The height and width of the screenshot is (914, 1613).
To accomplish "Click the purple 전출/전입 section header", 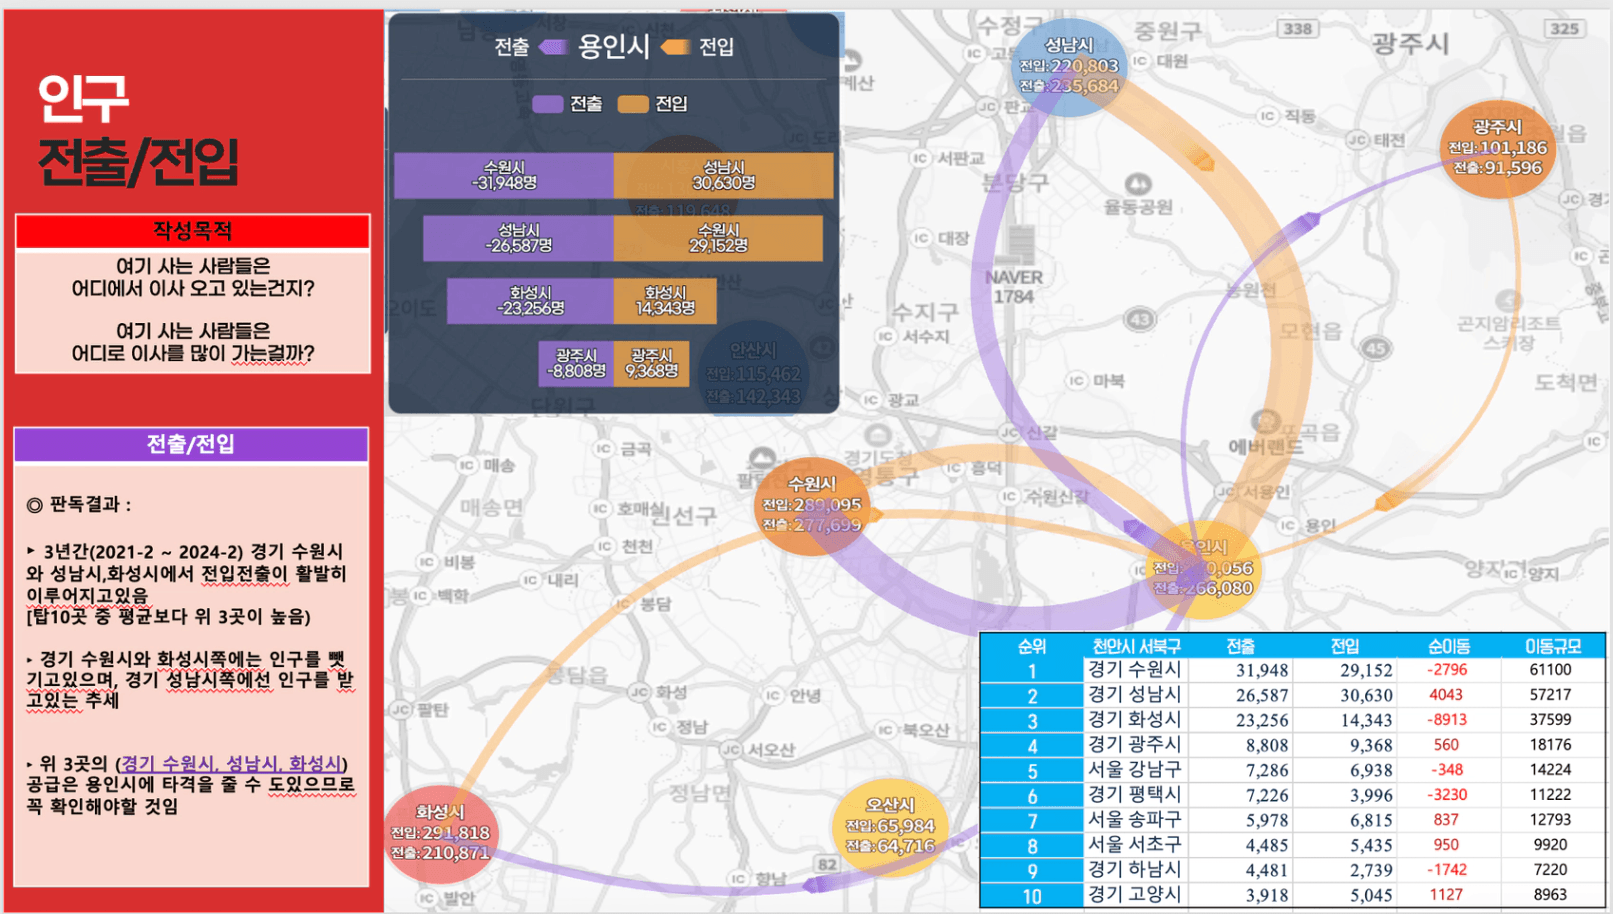I will pyautogui.click(x=191, y=444).
